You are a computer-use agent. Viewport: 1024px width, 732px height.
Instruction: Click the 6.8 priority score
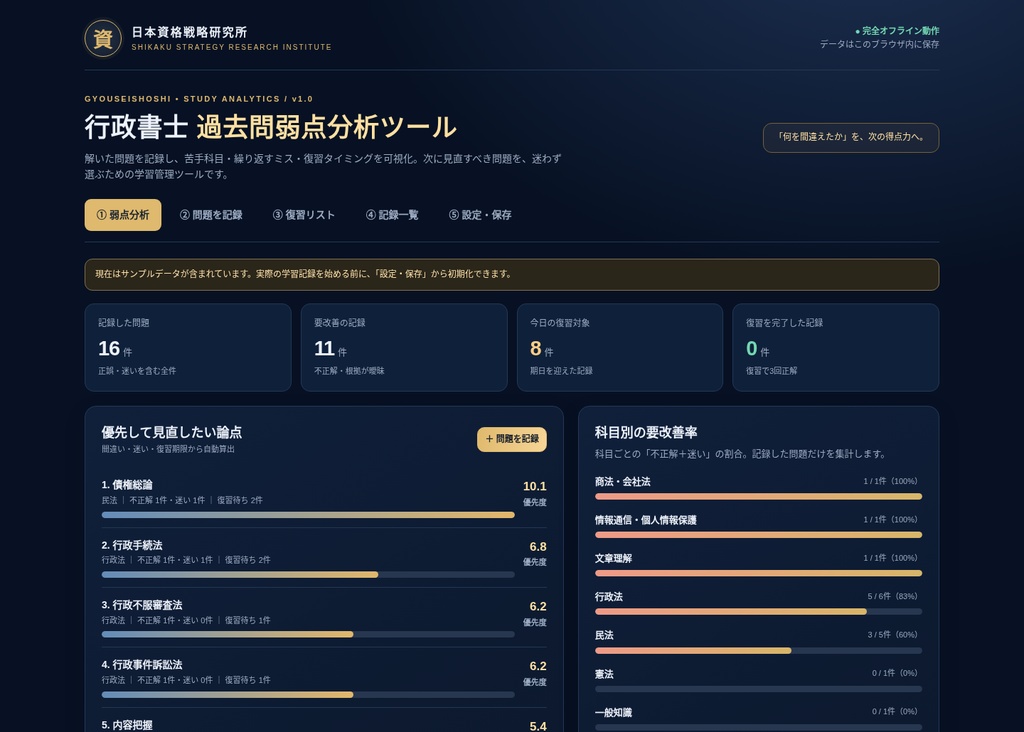538,547
